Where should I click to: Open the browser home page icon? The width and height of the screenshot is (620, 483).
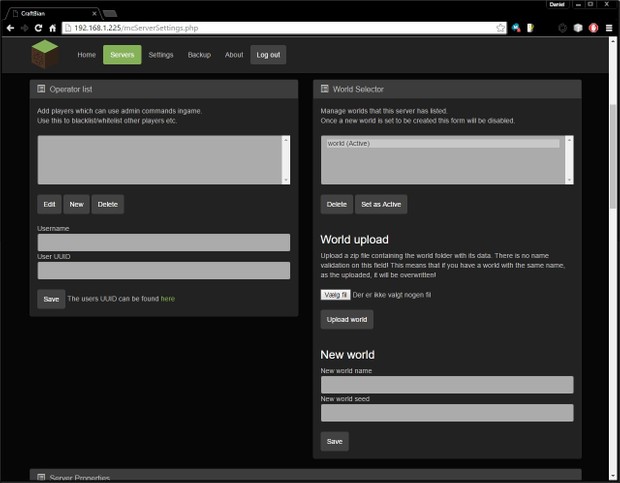tap(53, 28)
